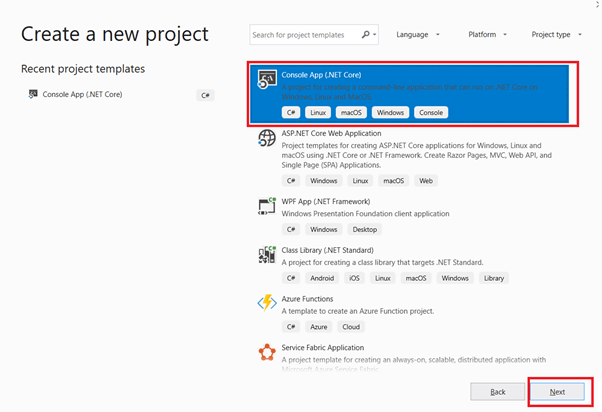This screenshot has height=412, width=602.
Task: Click the Console App (.NET Core) template icon
Action: coord(267,79)
